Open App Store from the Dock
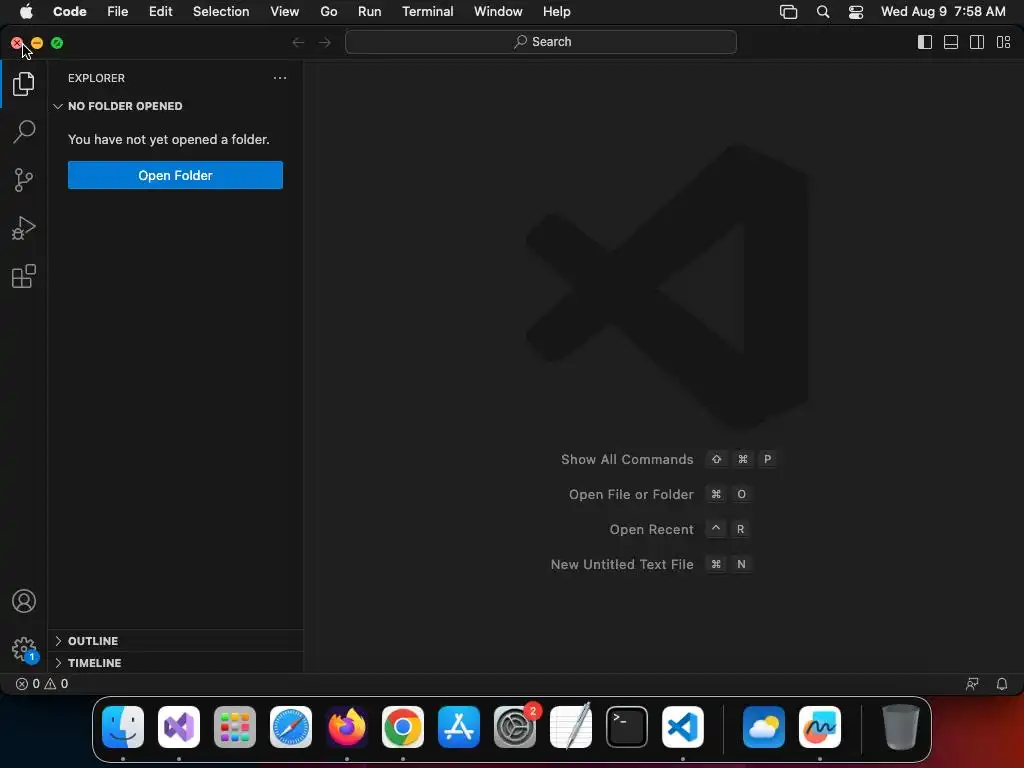The height and width of the screenshot is (768, 1024). pos(459,727)
